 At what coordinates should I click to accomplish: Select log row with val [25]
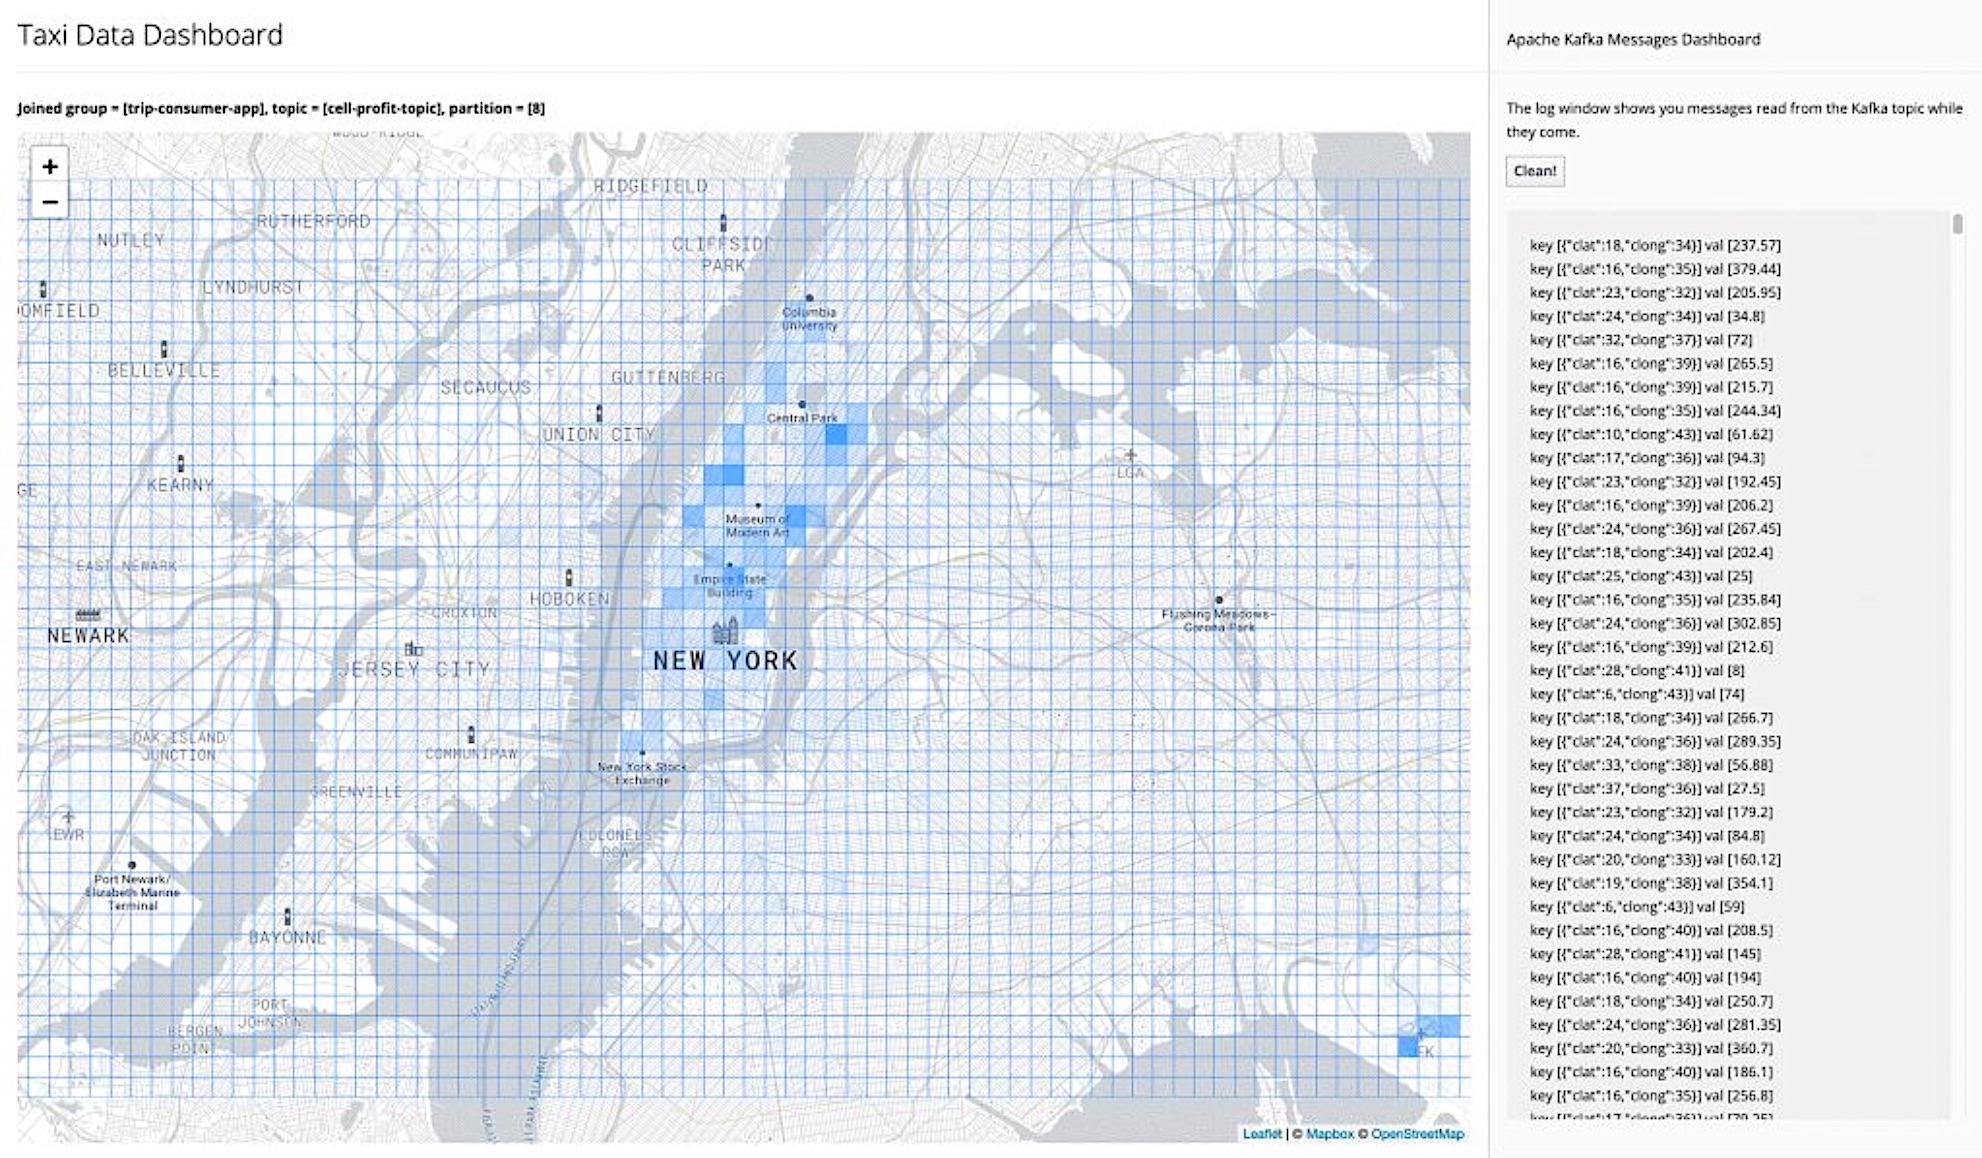click(1640, 576)
